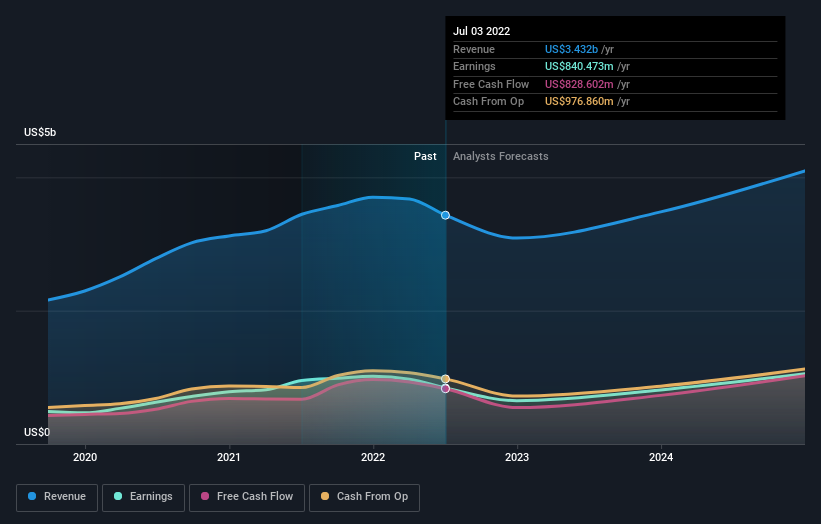Click the US$840.473m earnings value
Image resolution: width=821 pixels, height=524 pixels.
[579, 66]
